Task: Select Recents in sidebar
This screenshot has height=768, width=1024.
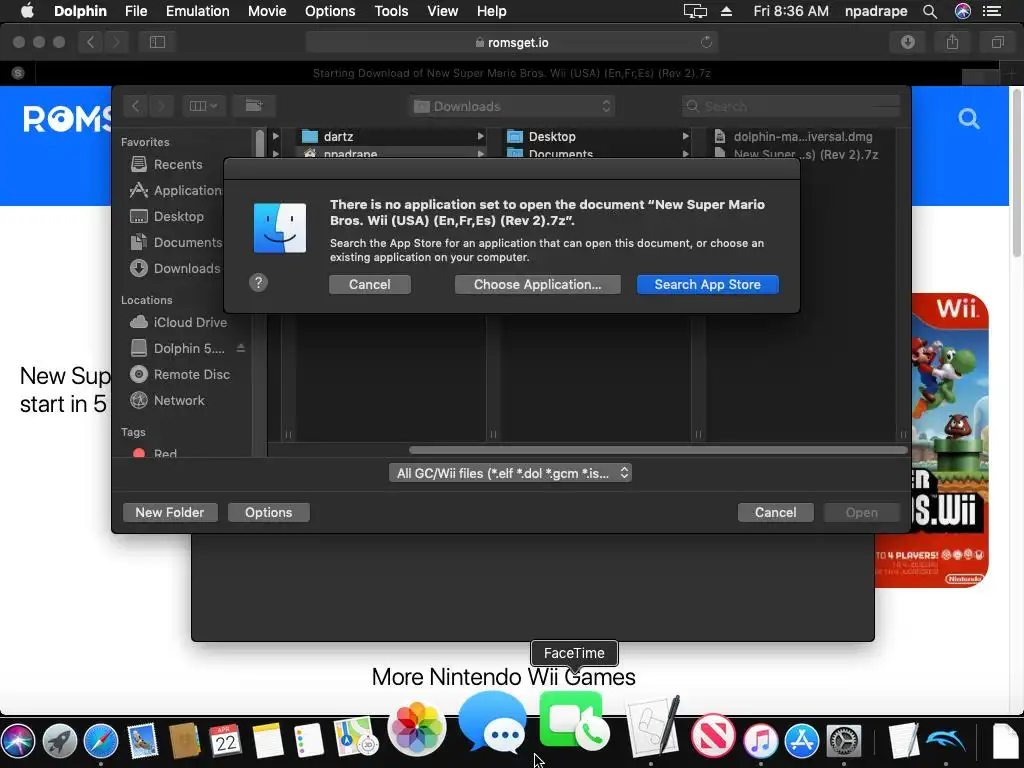Action: click(178, 165)
